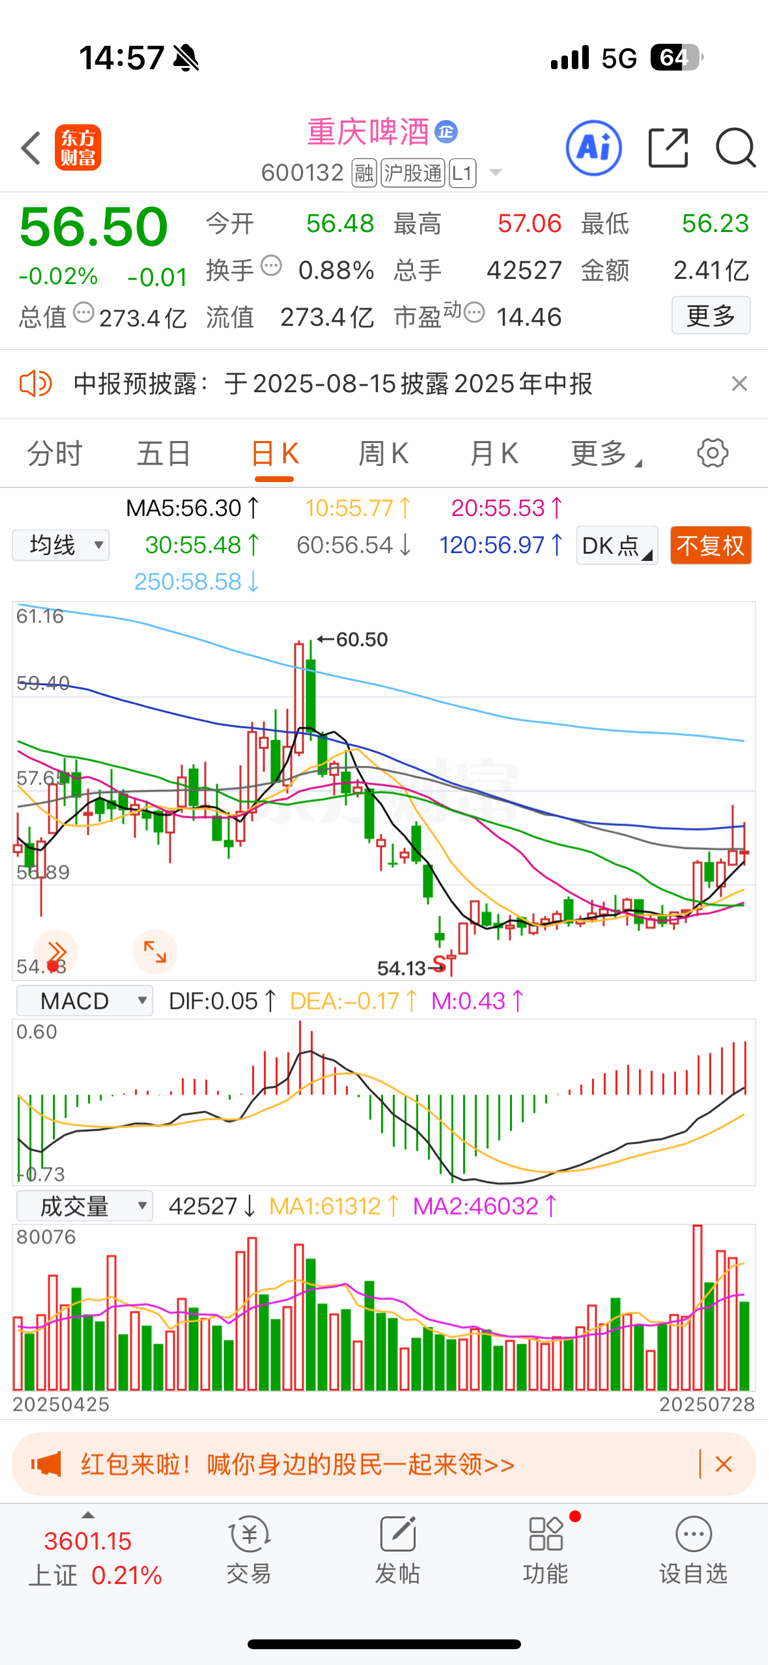769x1665 pixels.
Task: Tap the 20250728 end date label
Action: [x=707, y=1404]
